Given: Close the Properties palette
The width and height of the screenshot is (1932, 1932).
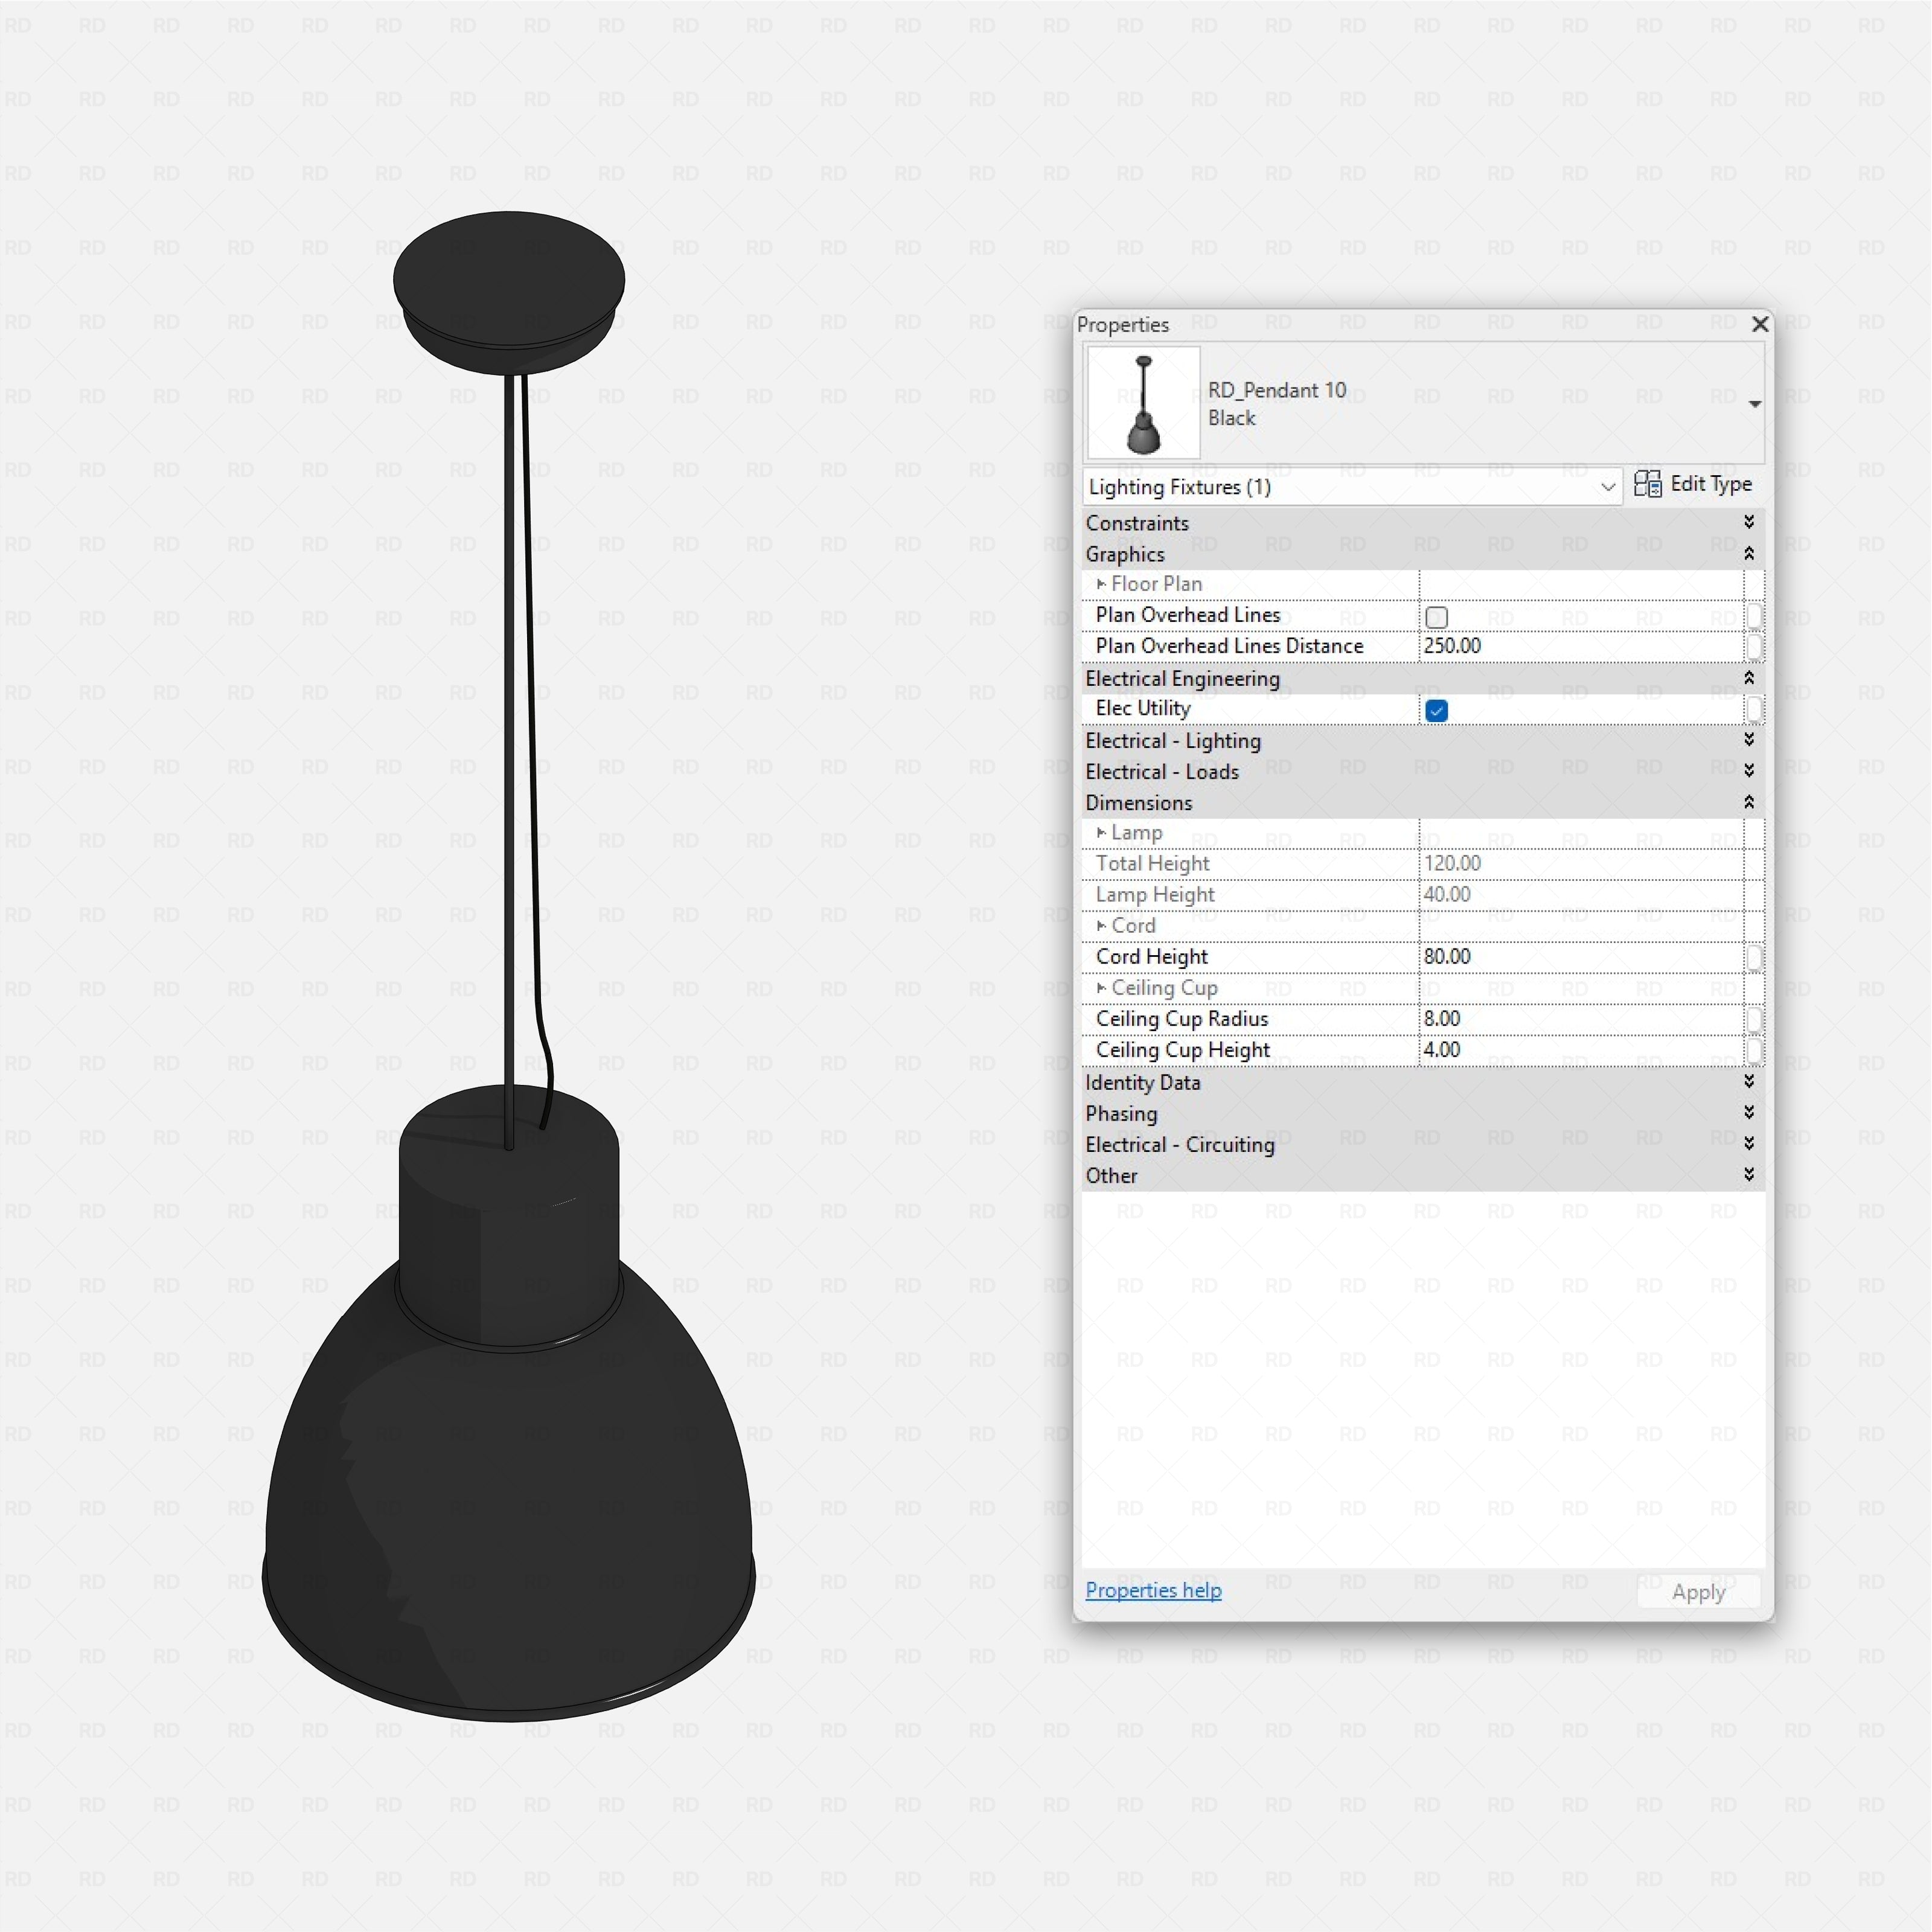Looking at the screenshot, I should 1760,324.
